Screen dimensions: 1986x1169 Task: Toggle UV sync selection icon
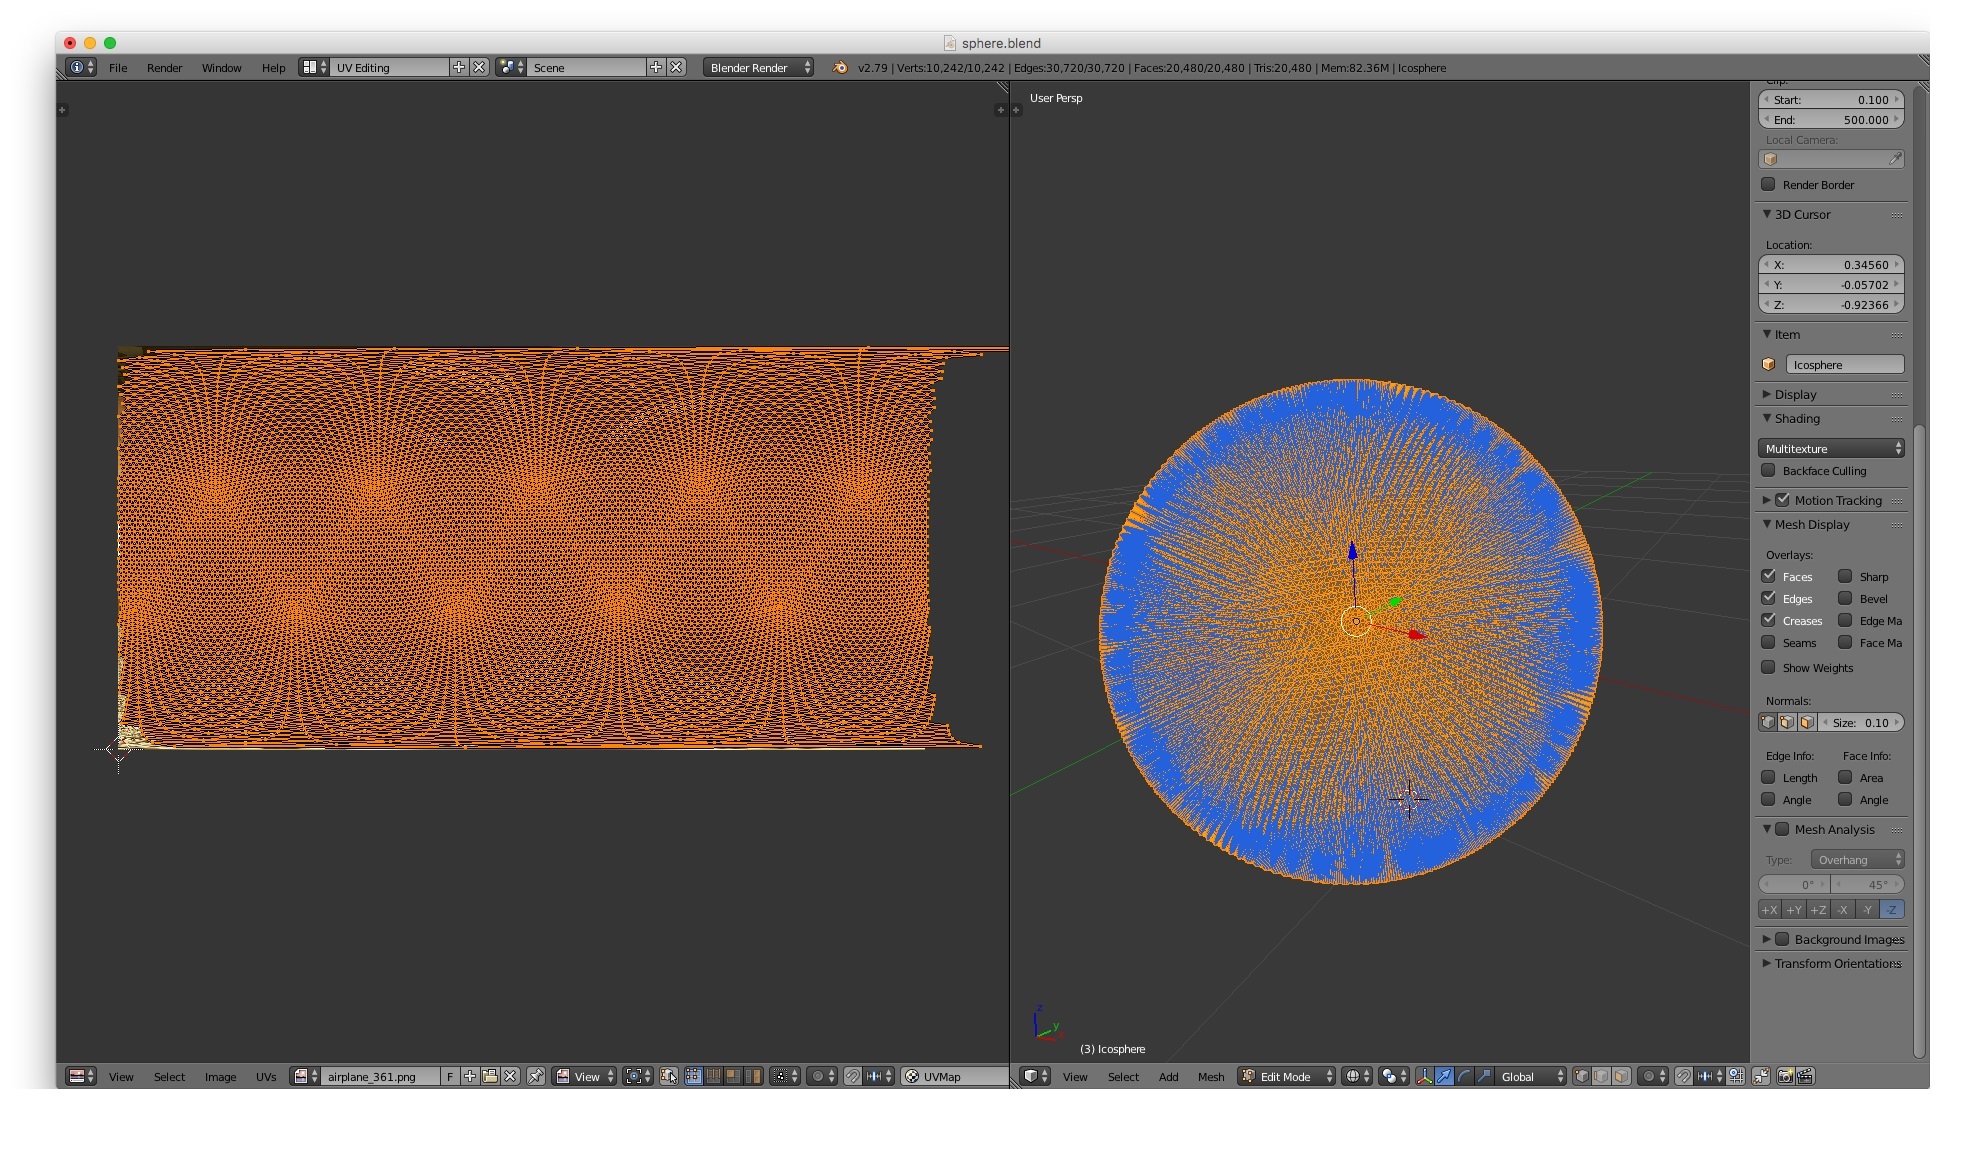click(668, 1077)
